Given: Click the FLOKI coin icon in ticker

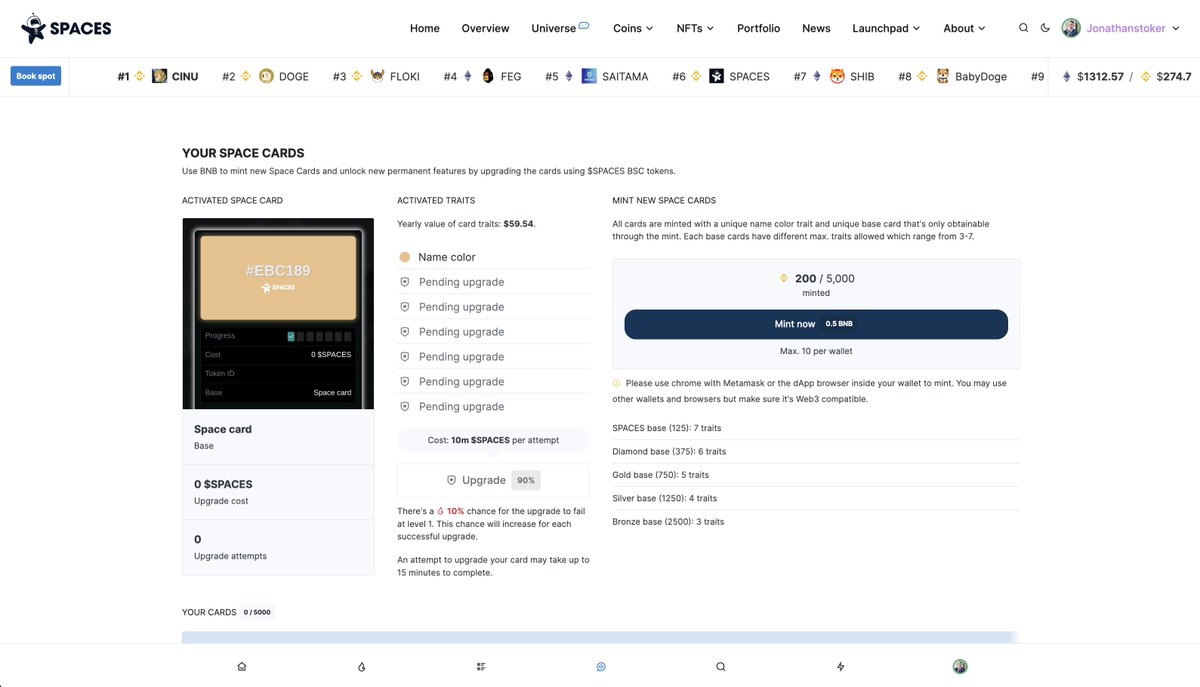Looking at the screenshot, I should (378, 76).
